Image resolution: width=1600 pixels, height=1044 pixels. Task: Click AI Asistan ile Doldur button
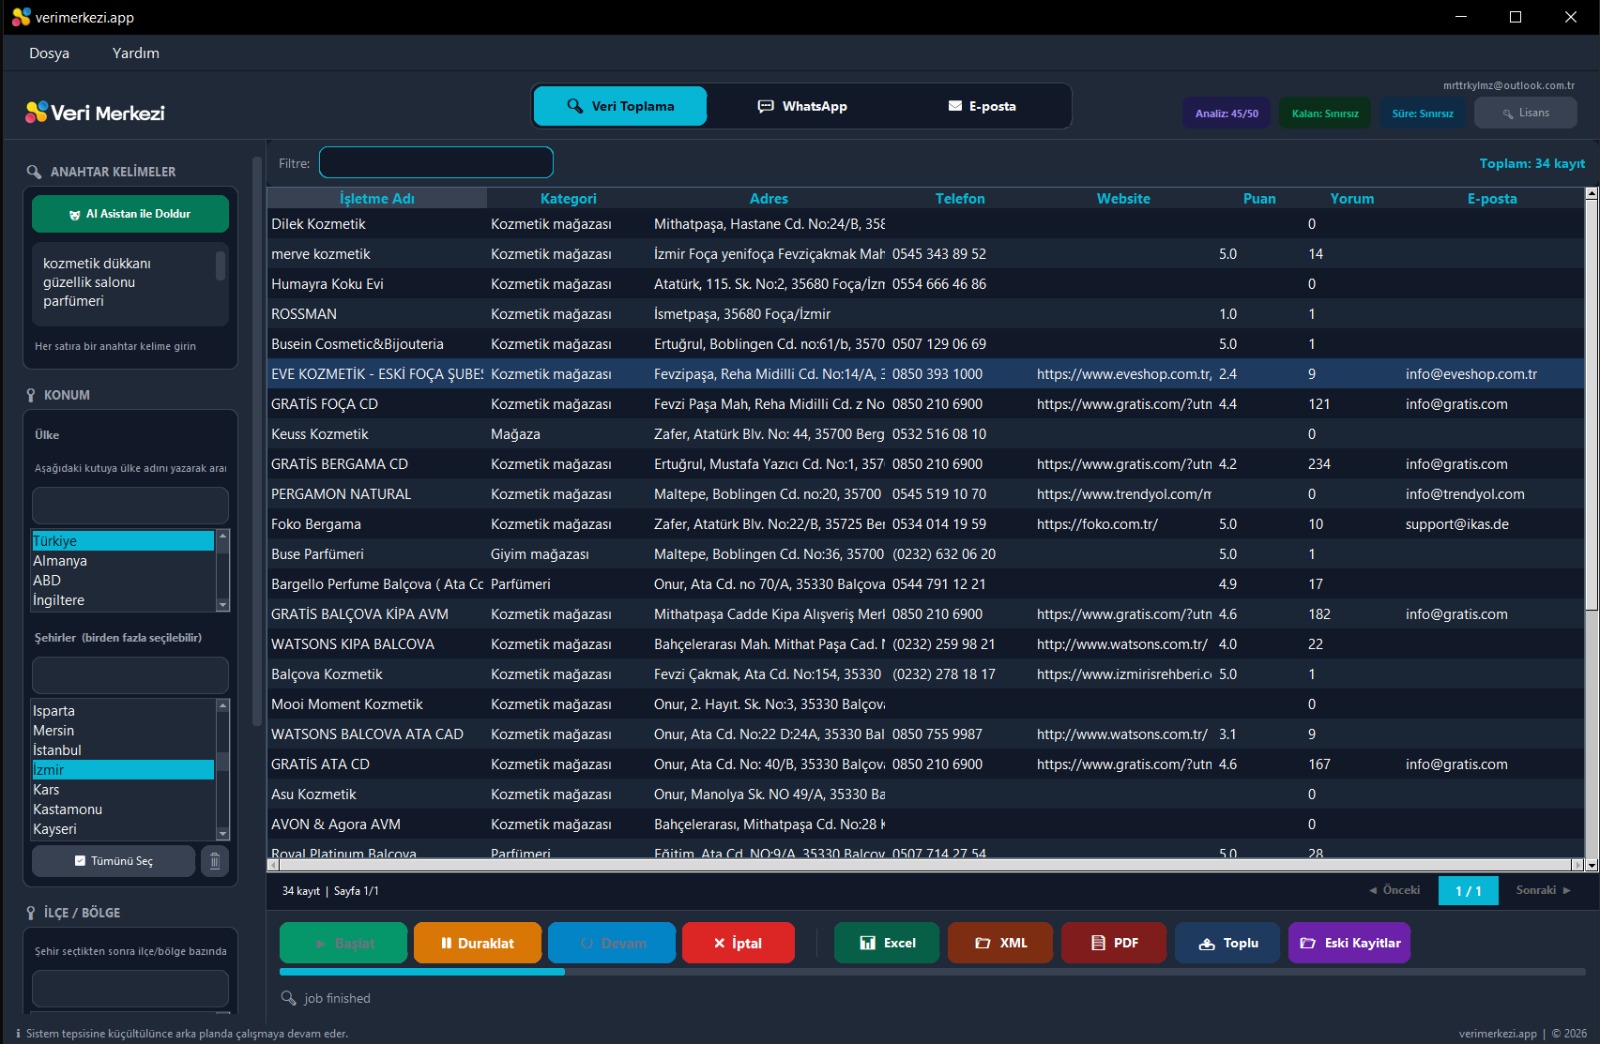pyautogui.click(x=130, y=214)
